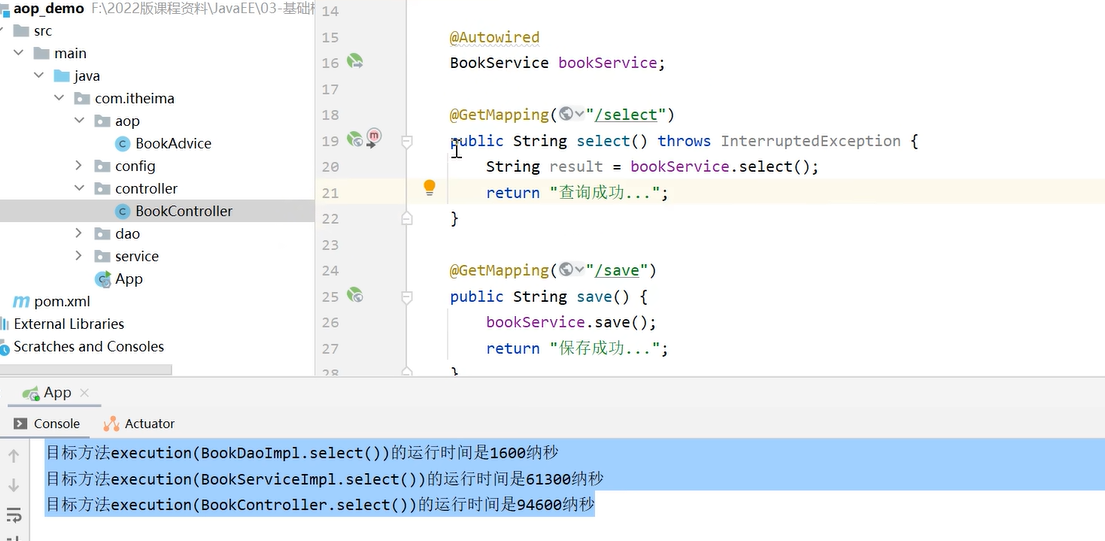The width and height of the screenshot is (1105, 541).
Task: Open dropdown arrow next to "/save" globe
Action: coord(579,270)
